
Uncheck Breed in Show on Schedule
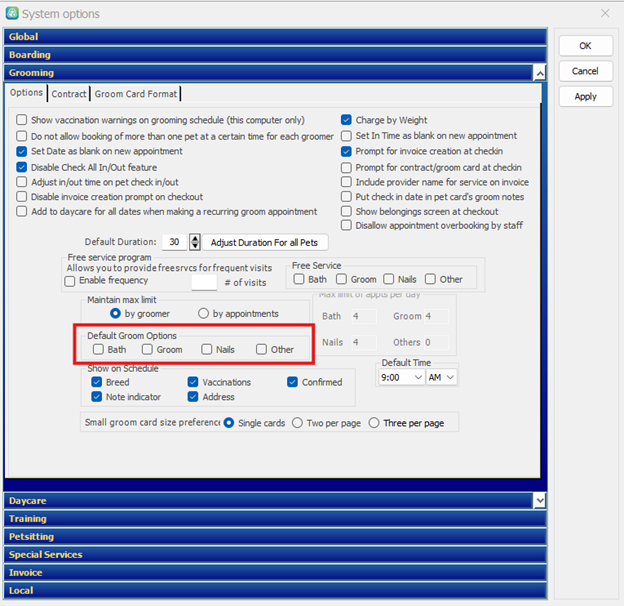tap(96, 382)
